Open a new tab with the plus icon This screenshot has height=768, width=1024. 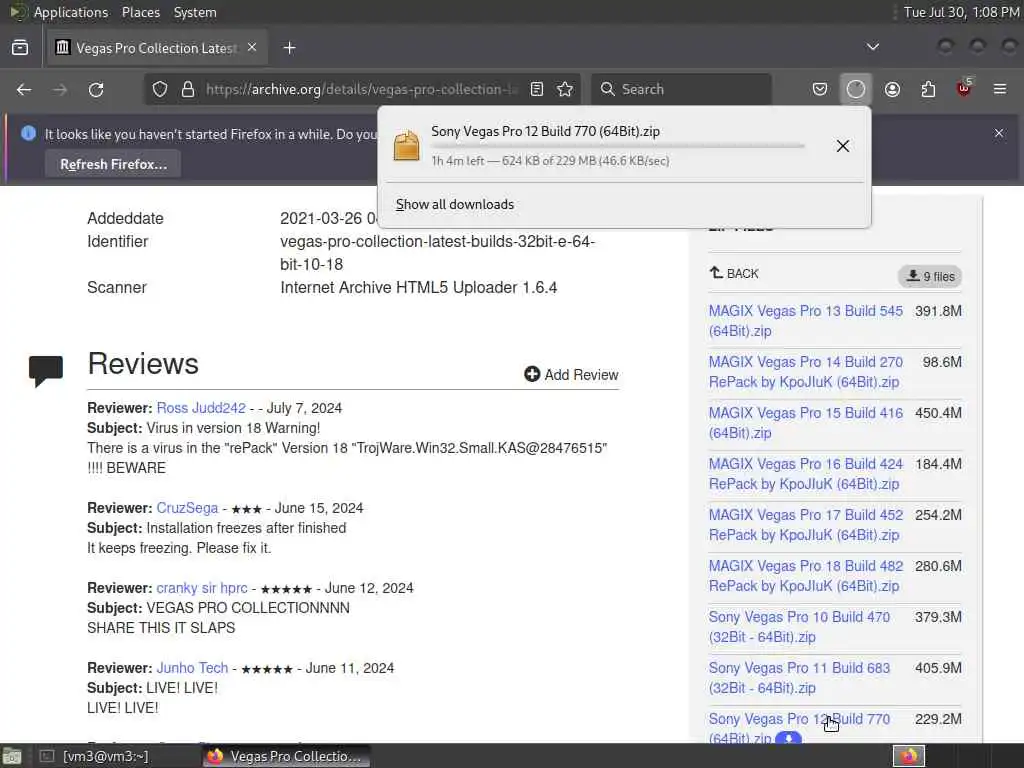click(x=289, y=48)
